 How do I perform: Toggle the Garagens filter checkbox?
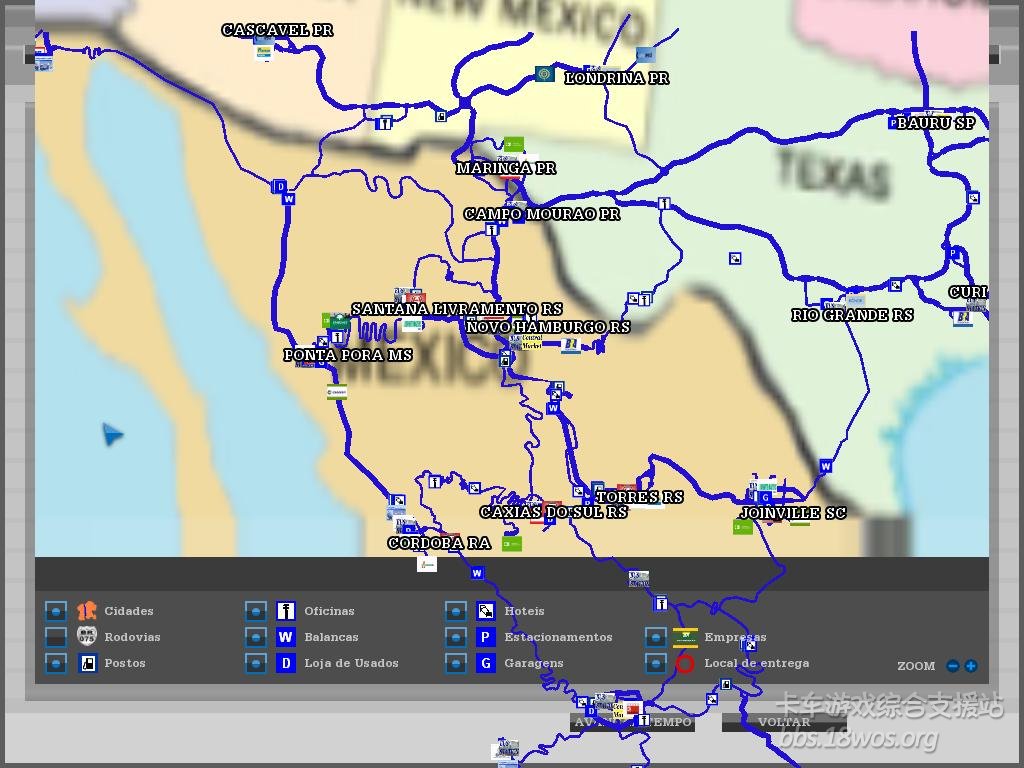[x=456, y=663]
